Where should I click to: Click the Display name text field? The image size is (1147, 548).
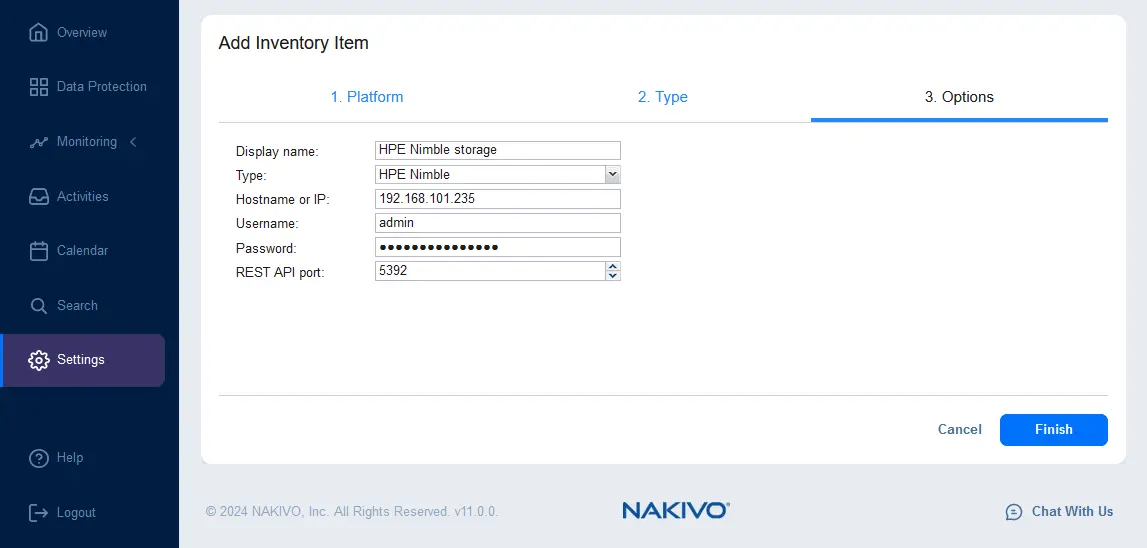coord(497,150)
